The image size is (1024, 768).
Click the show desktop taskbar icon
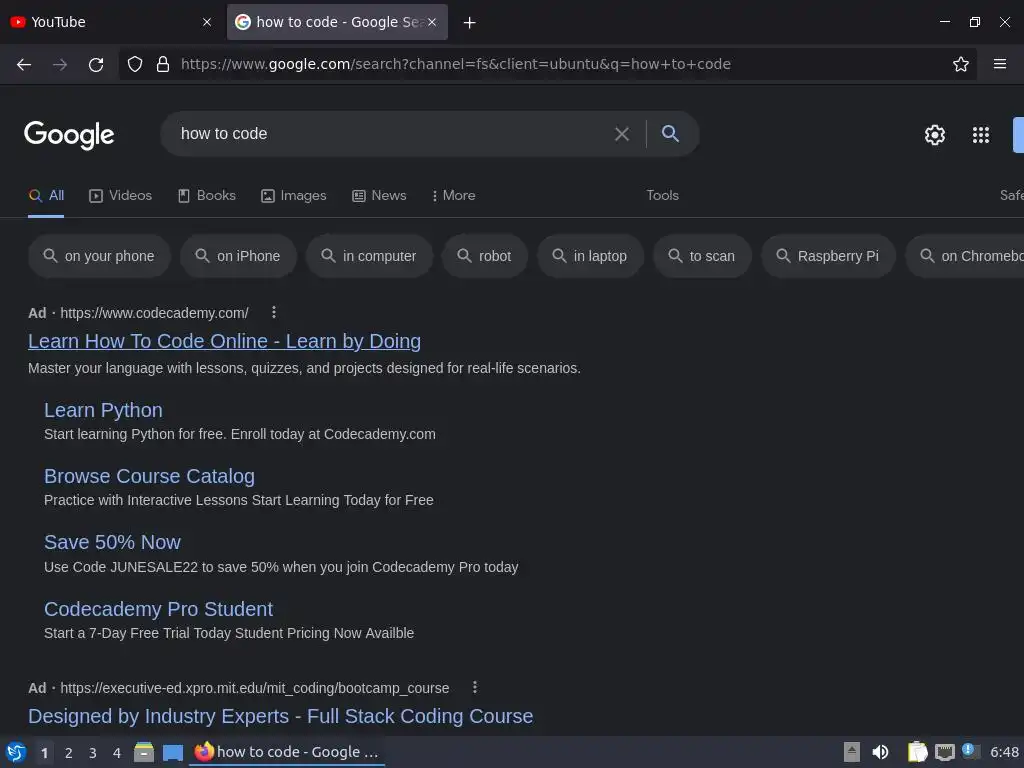173,753
